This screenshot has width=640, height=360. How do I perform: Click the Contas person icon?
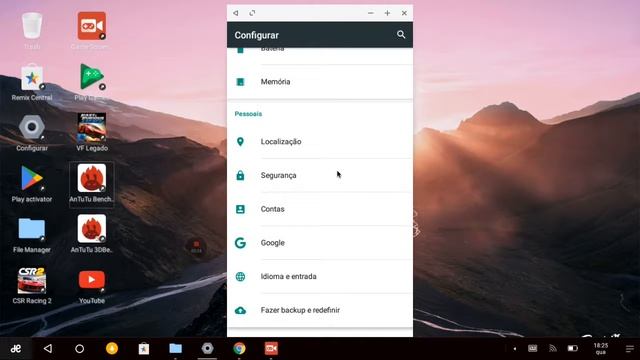point(240,209)
